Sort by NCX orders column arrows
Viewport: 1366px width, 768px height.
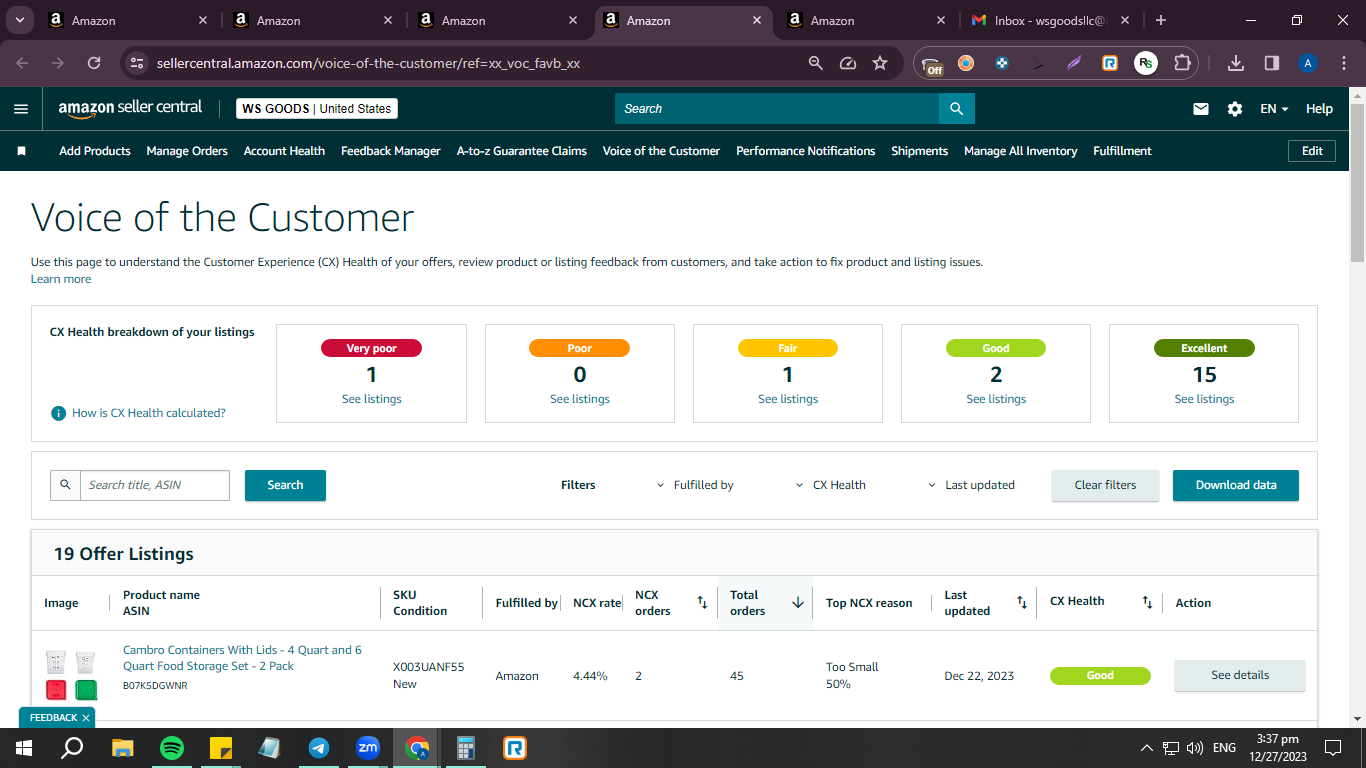(x=702, y=602)
